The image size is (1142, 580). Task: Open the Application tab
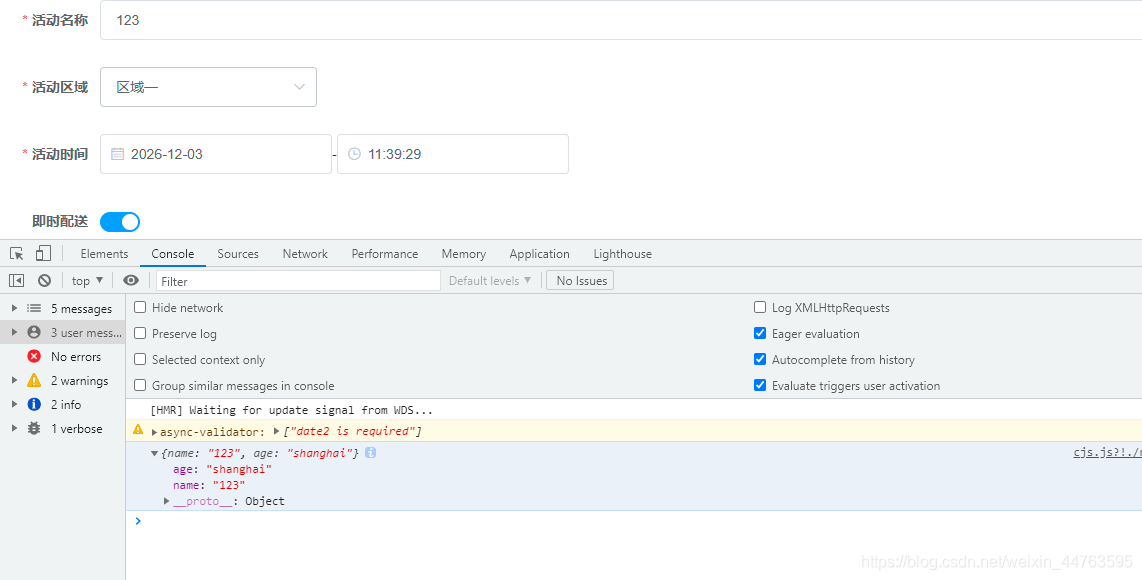540,254
